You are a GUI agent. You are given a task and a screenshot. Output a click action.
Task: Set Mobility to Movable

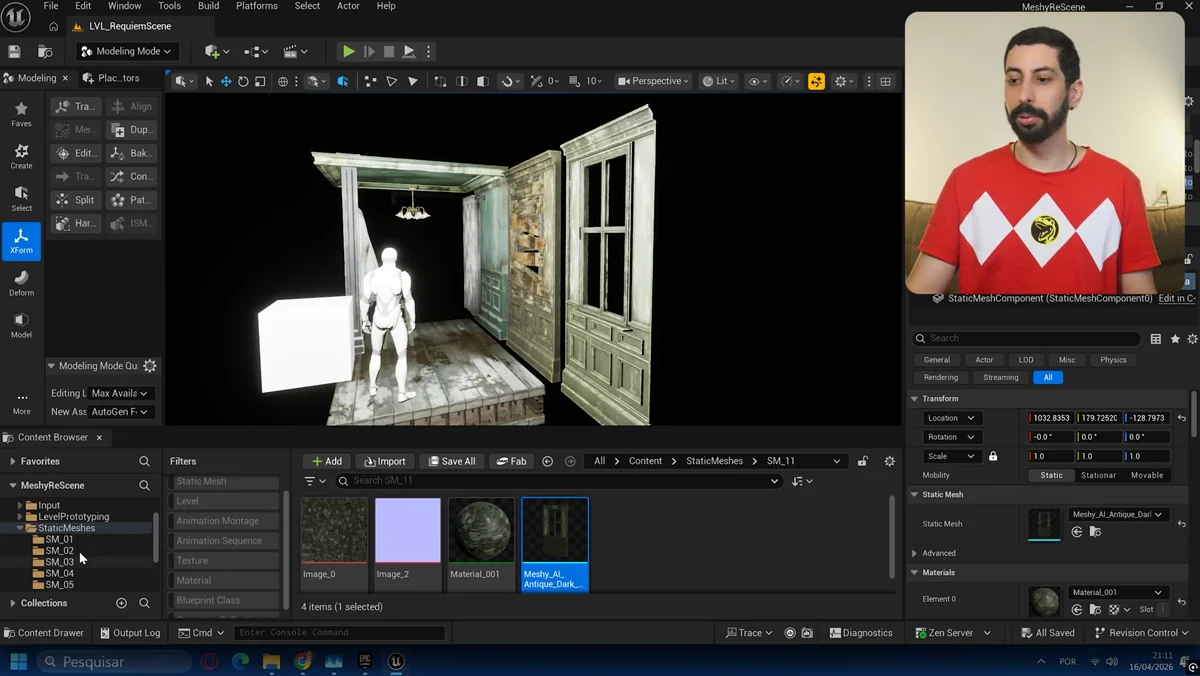click(1147, 475)
